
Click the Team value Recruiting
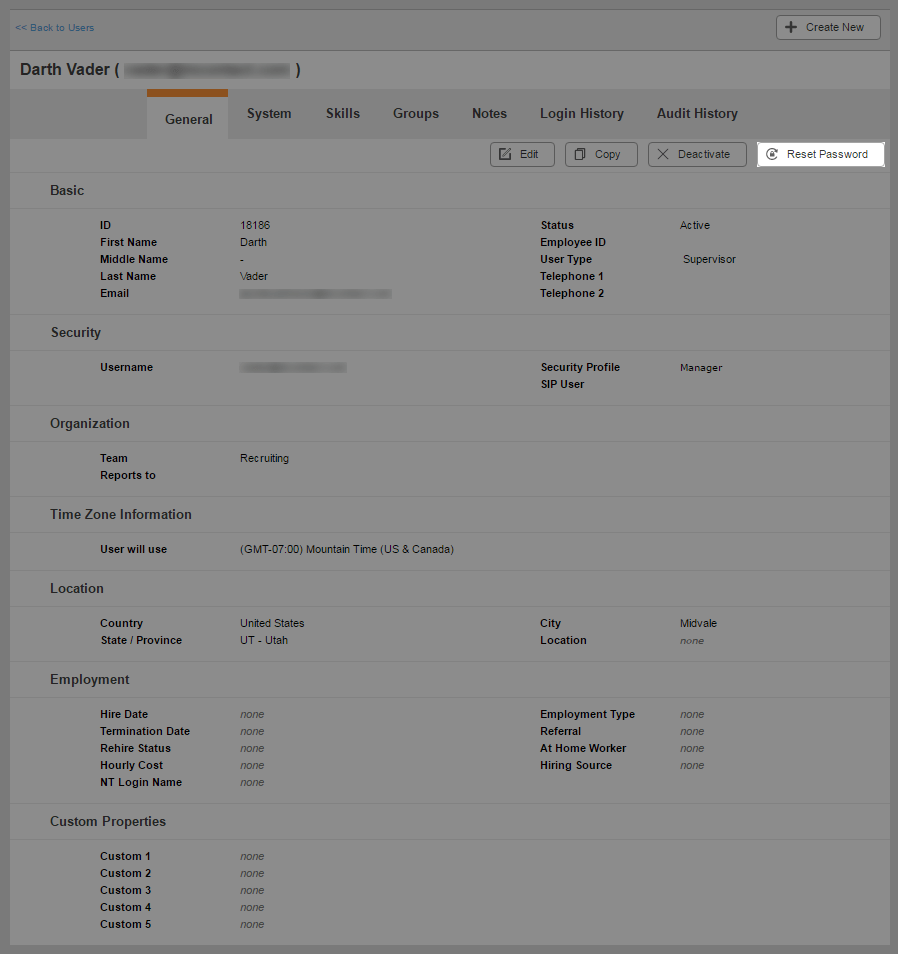[x=264, y=458]
